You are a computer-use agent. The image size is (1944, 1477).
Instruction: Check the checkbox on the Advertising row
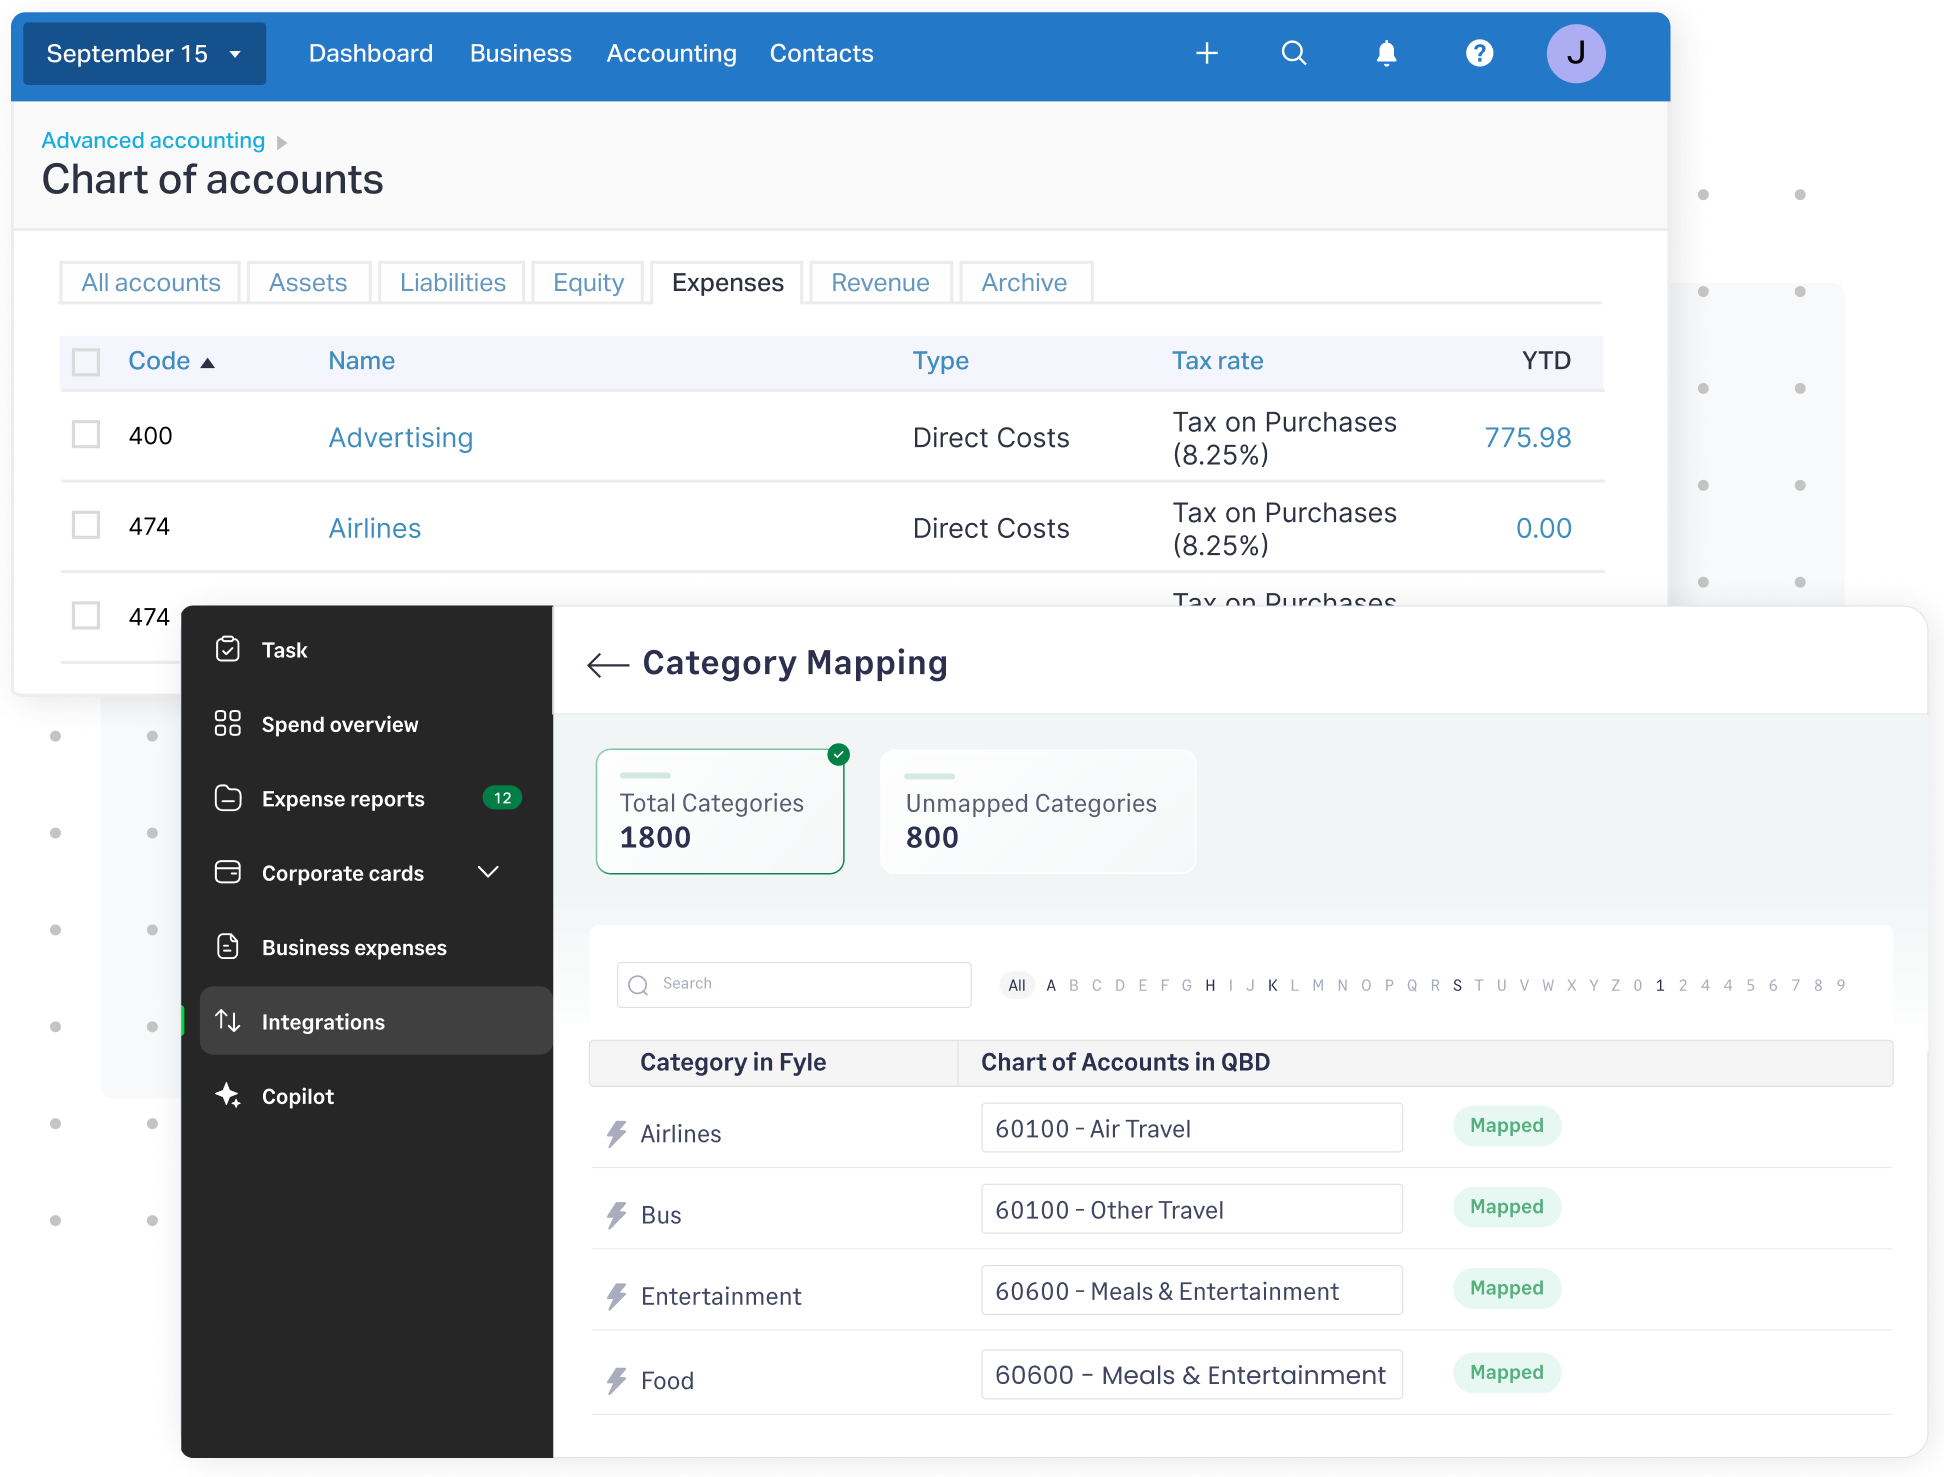click(x=86, y=434)
